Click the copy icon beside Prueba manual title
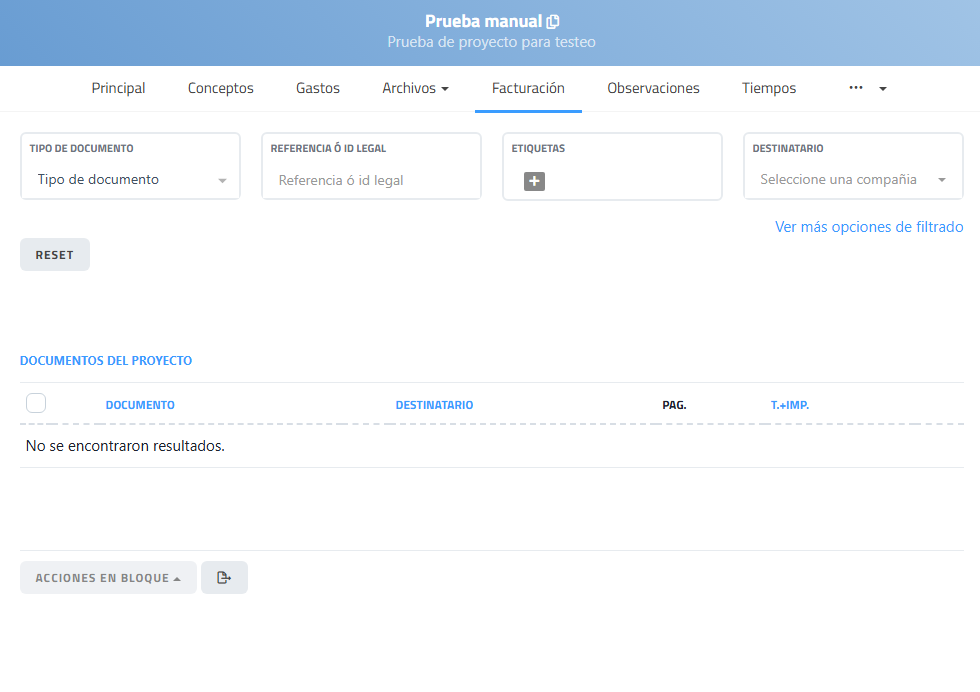980x692 pixels. point(553,21)
